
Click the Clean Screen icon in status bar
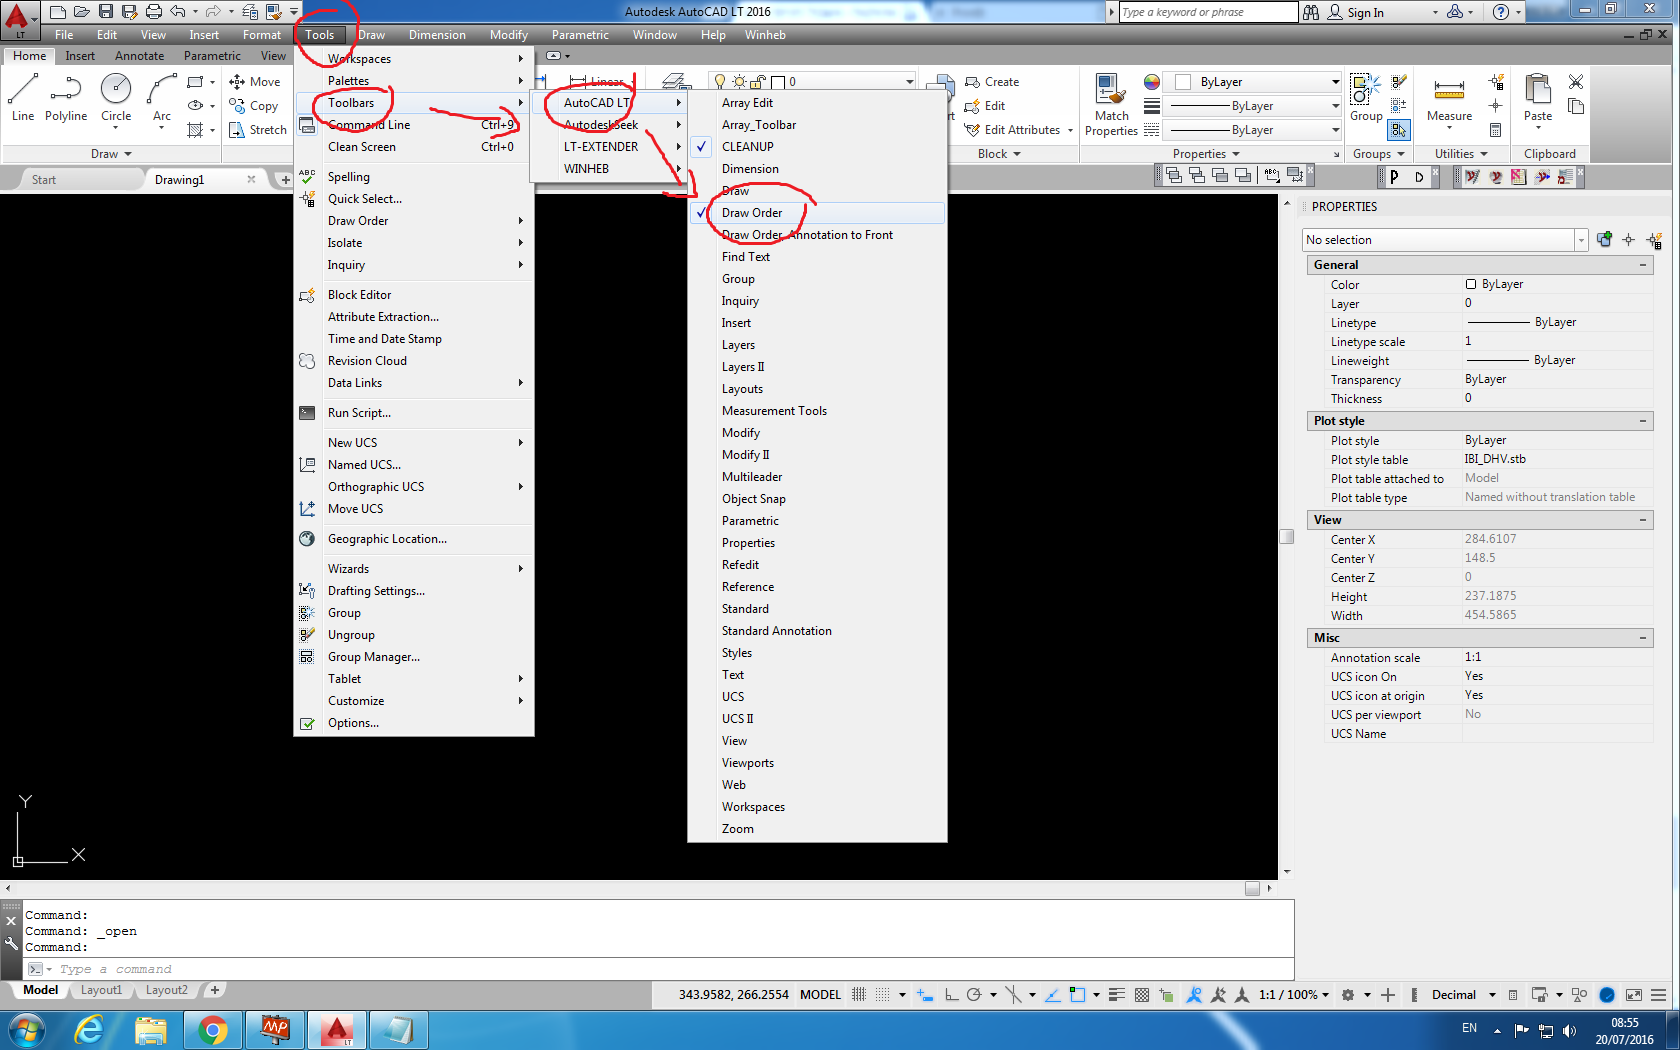coord(1634,995)
